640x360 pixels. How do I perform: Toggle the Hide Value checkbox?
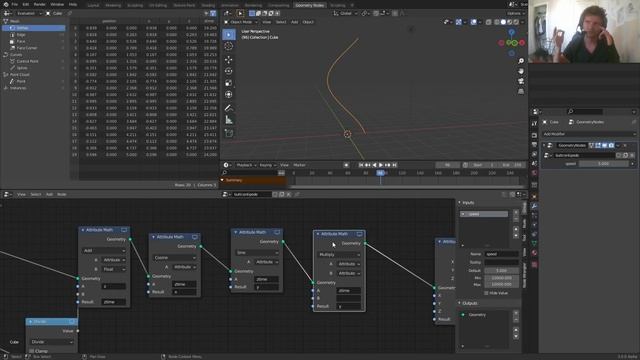pyautogui.click(x=486, y=293)
